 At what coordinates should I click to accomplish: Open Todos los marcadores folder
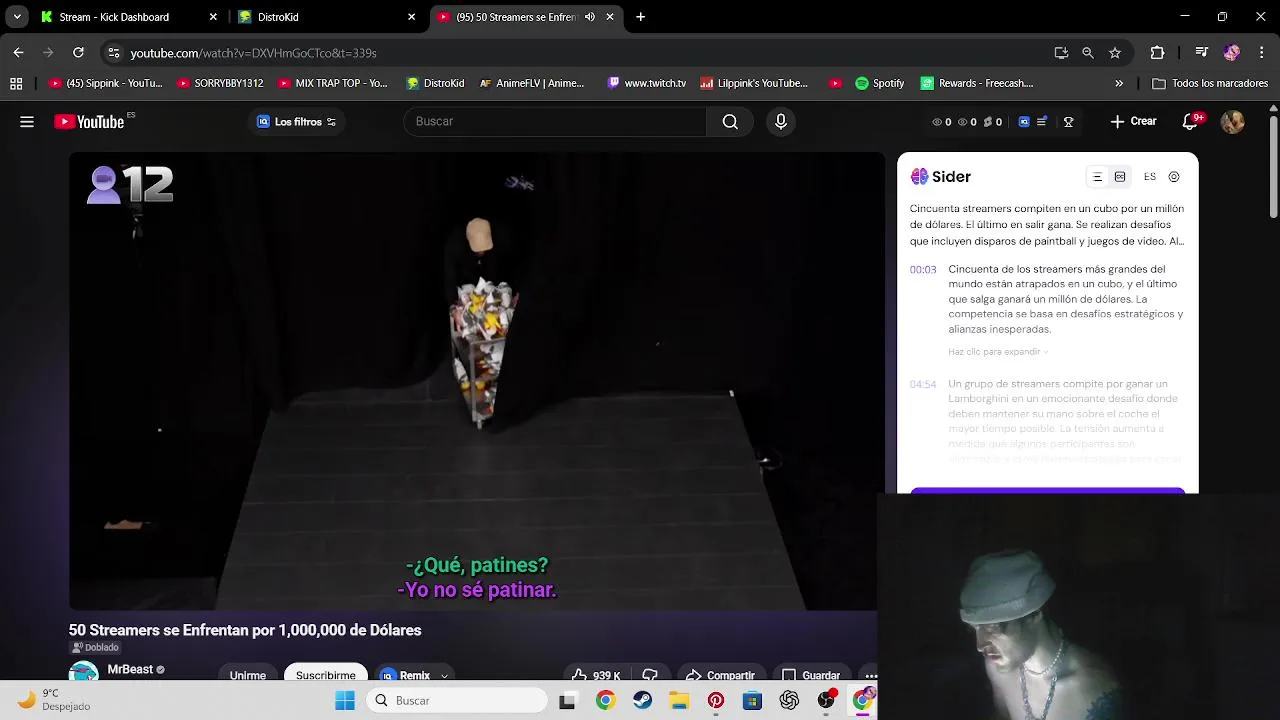pos(1210,84)
